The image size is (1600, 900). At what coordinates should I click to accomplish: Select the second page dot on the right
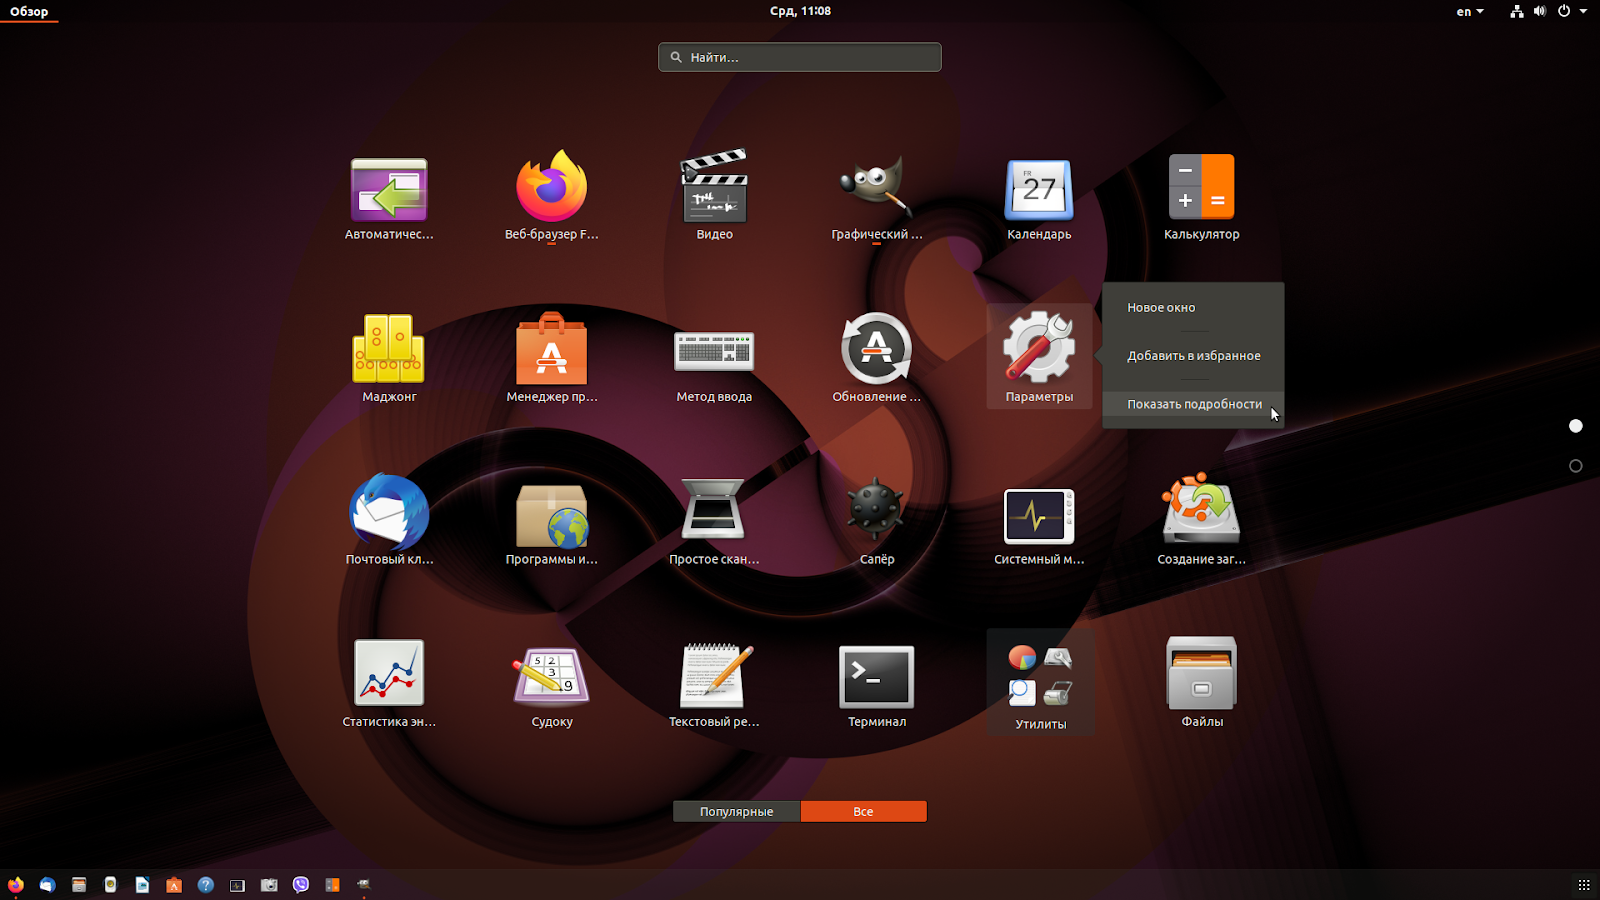pos(1576,465)
